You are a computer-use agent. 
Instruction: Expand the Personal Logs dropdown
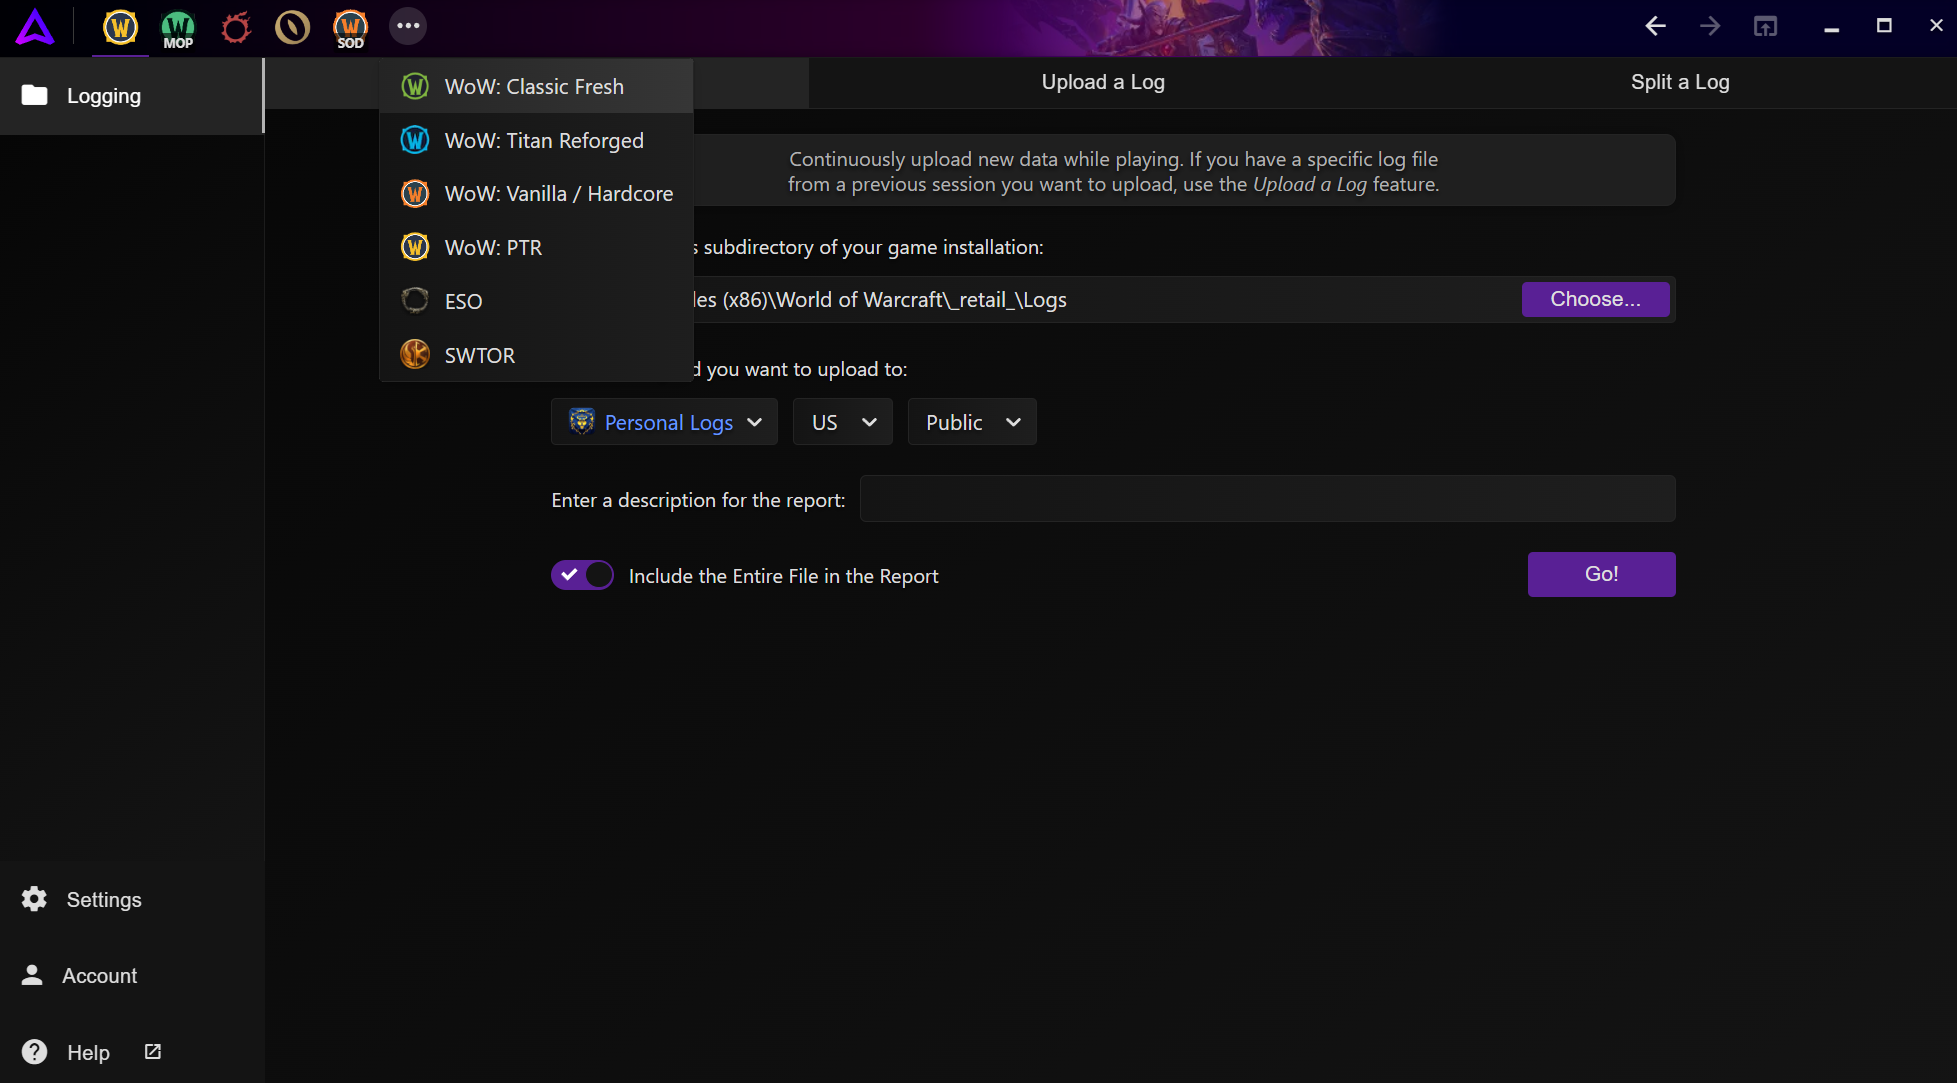(664, 422)
